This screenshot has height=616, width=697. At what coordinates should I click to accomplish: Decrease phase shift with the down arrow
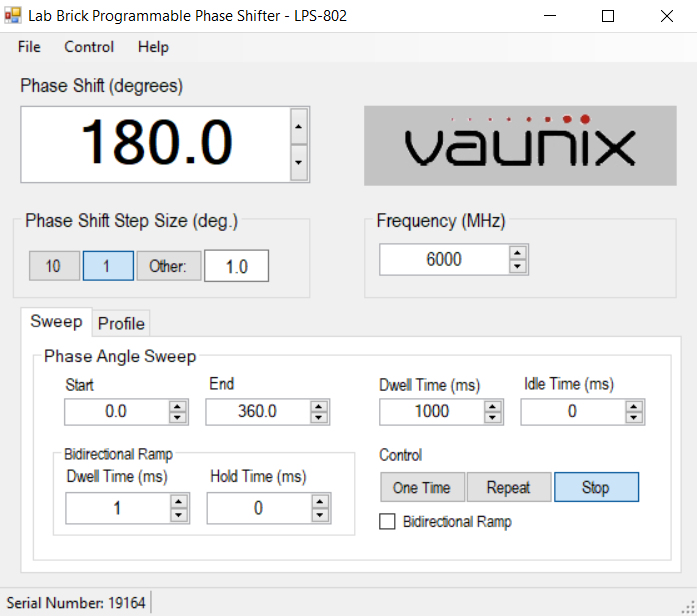click(298, 161)
